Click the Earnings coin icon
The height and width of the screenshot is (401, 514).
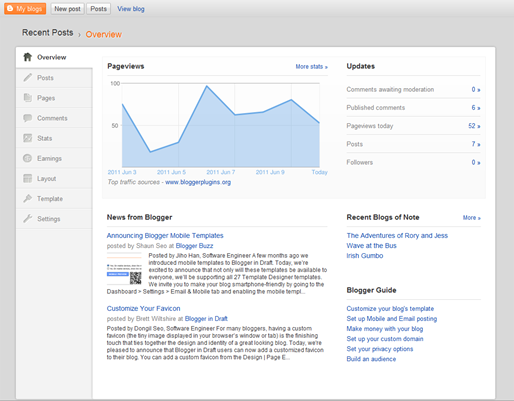click(x=28, y=158)
